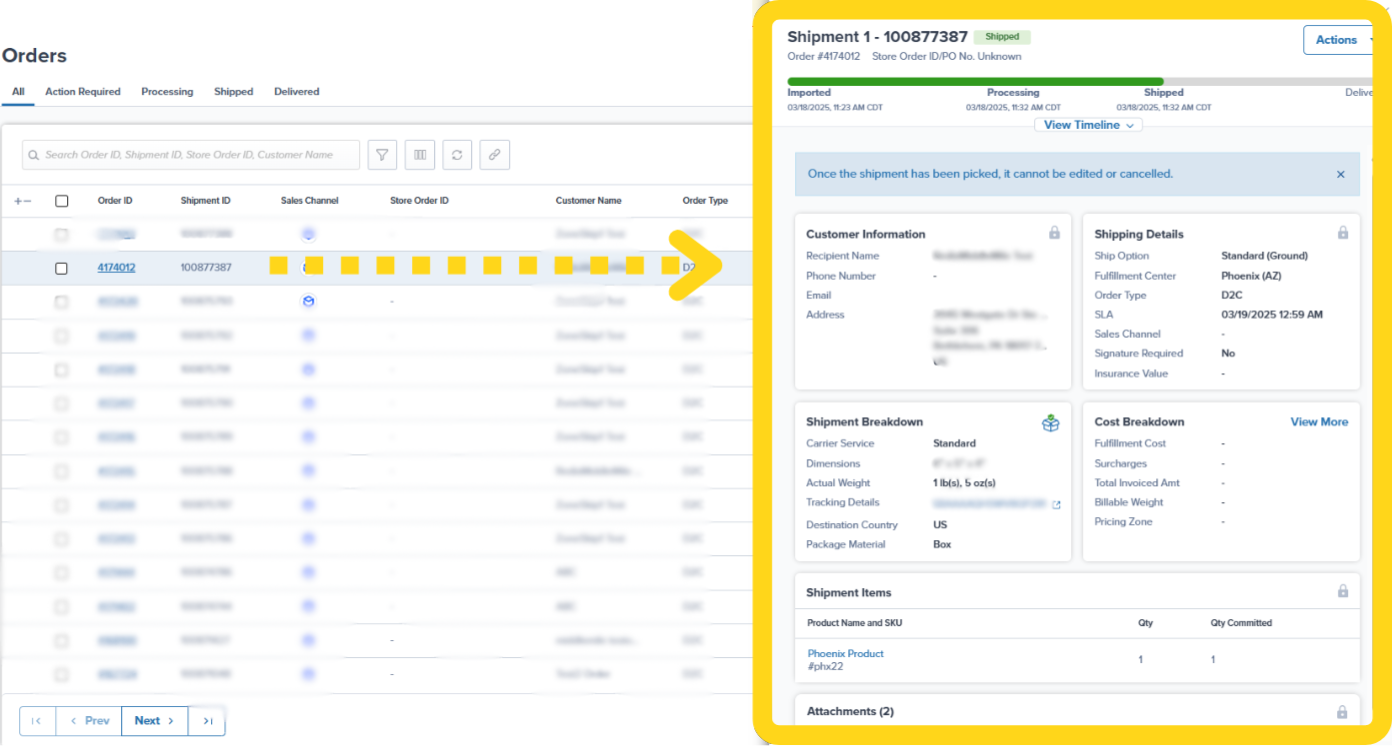
Task: Toggle the row expand plus-minus control
Action: (x=22, y=200)
